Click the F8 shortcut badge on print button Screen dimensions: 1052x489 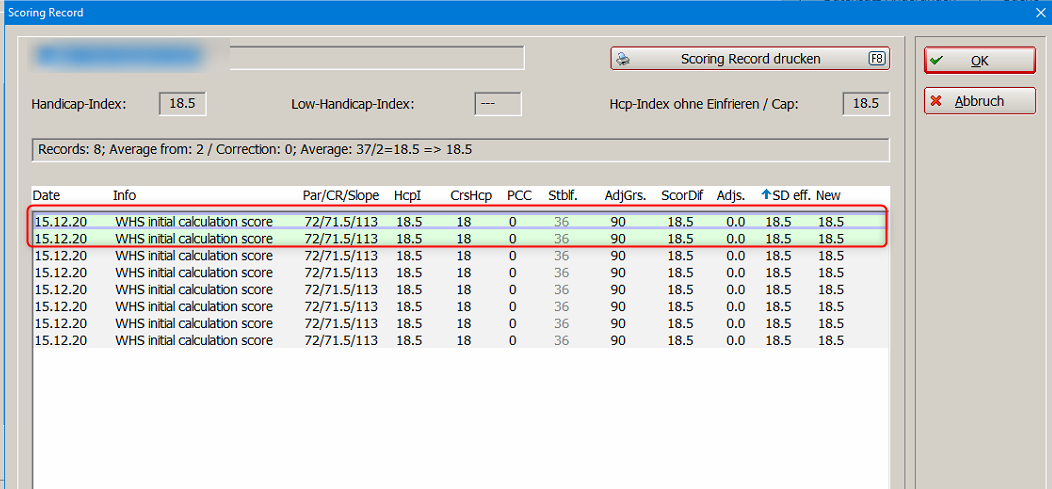tap(876, 59)
